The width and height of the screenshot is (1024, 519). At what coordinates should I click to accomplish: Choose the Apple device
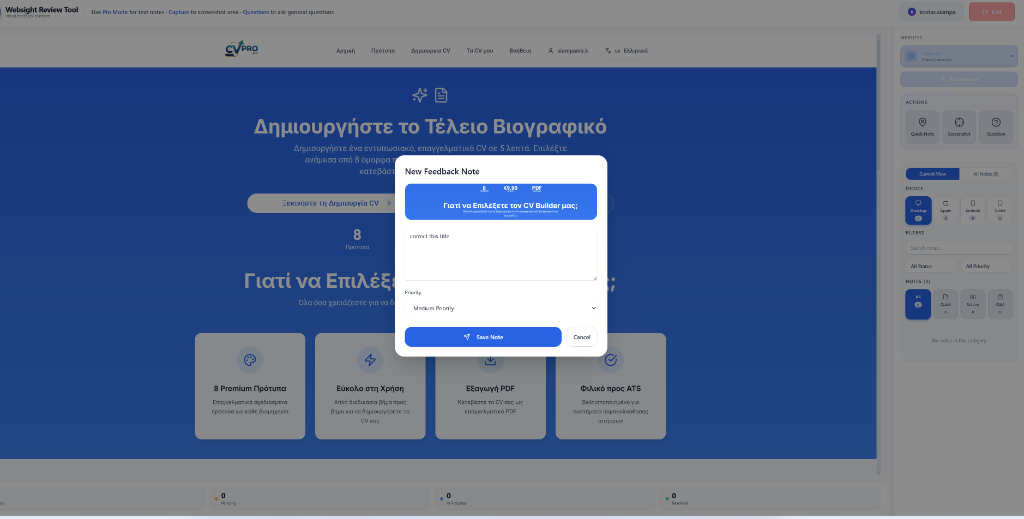[946, 210]
